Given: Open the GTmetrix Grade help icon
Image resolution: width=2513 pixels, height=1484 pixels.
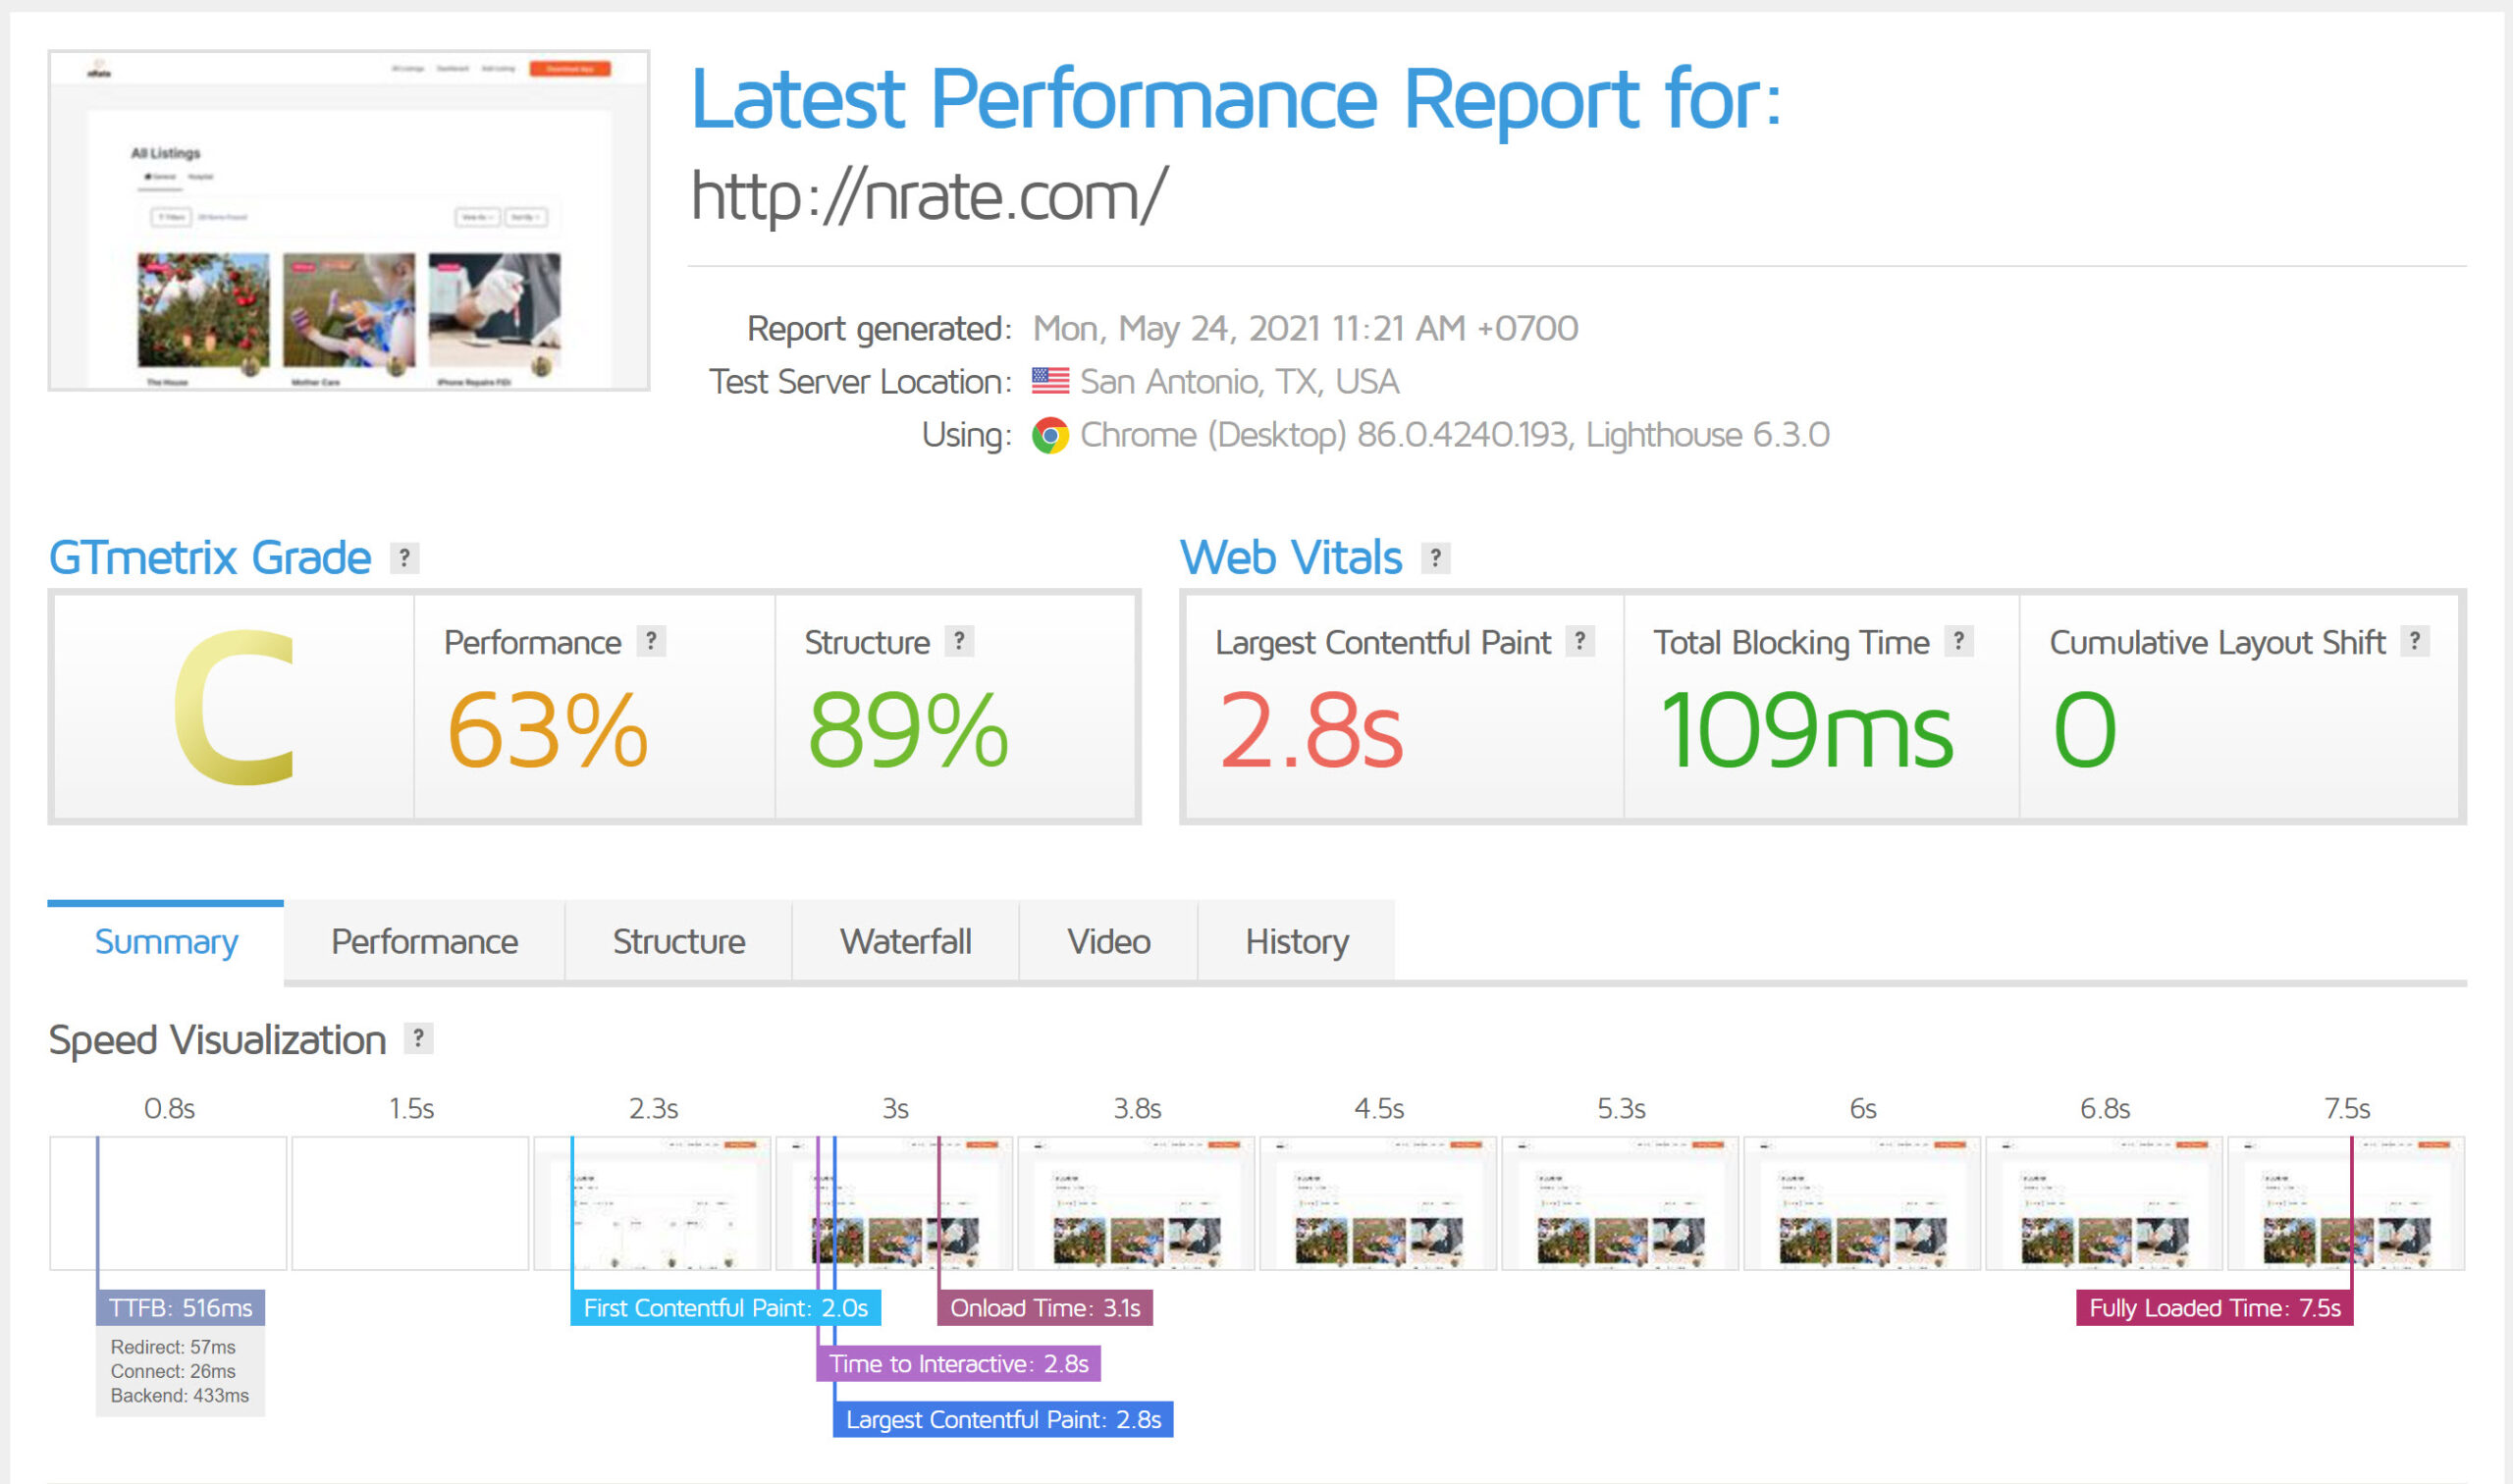Looking at the screenshot, I should (x=404, y=558).
